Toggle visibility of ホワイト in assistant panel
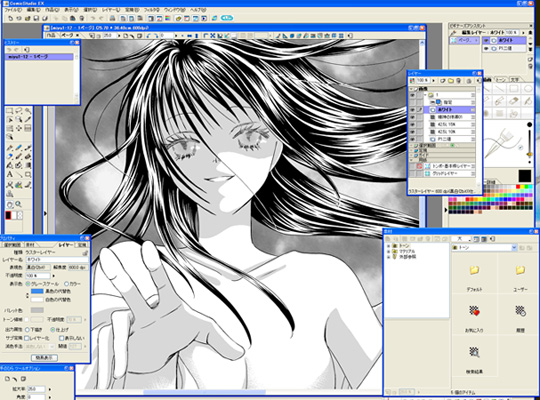540x400 pixels. [486, 41]
